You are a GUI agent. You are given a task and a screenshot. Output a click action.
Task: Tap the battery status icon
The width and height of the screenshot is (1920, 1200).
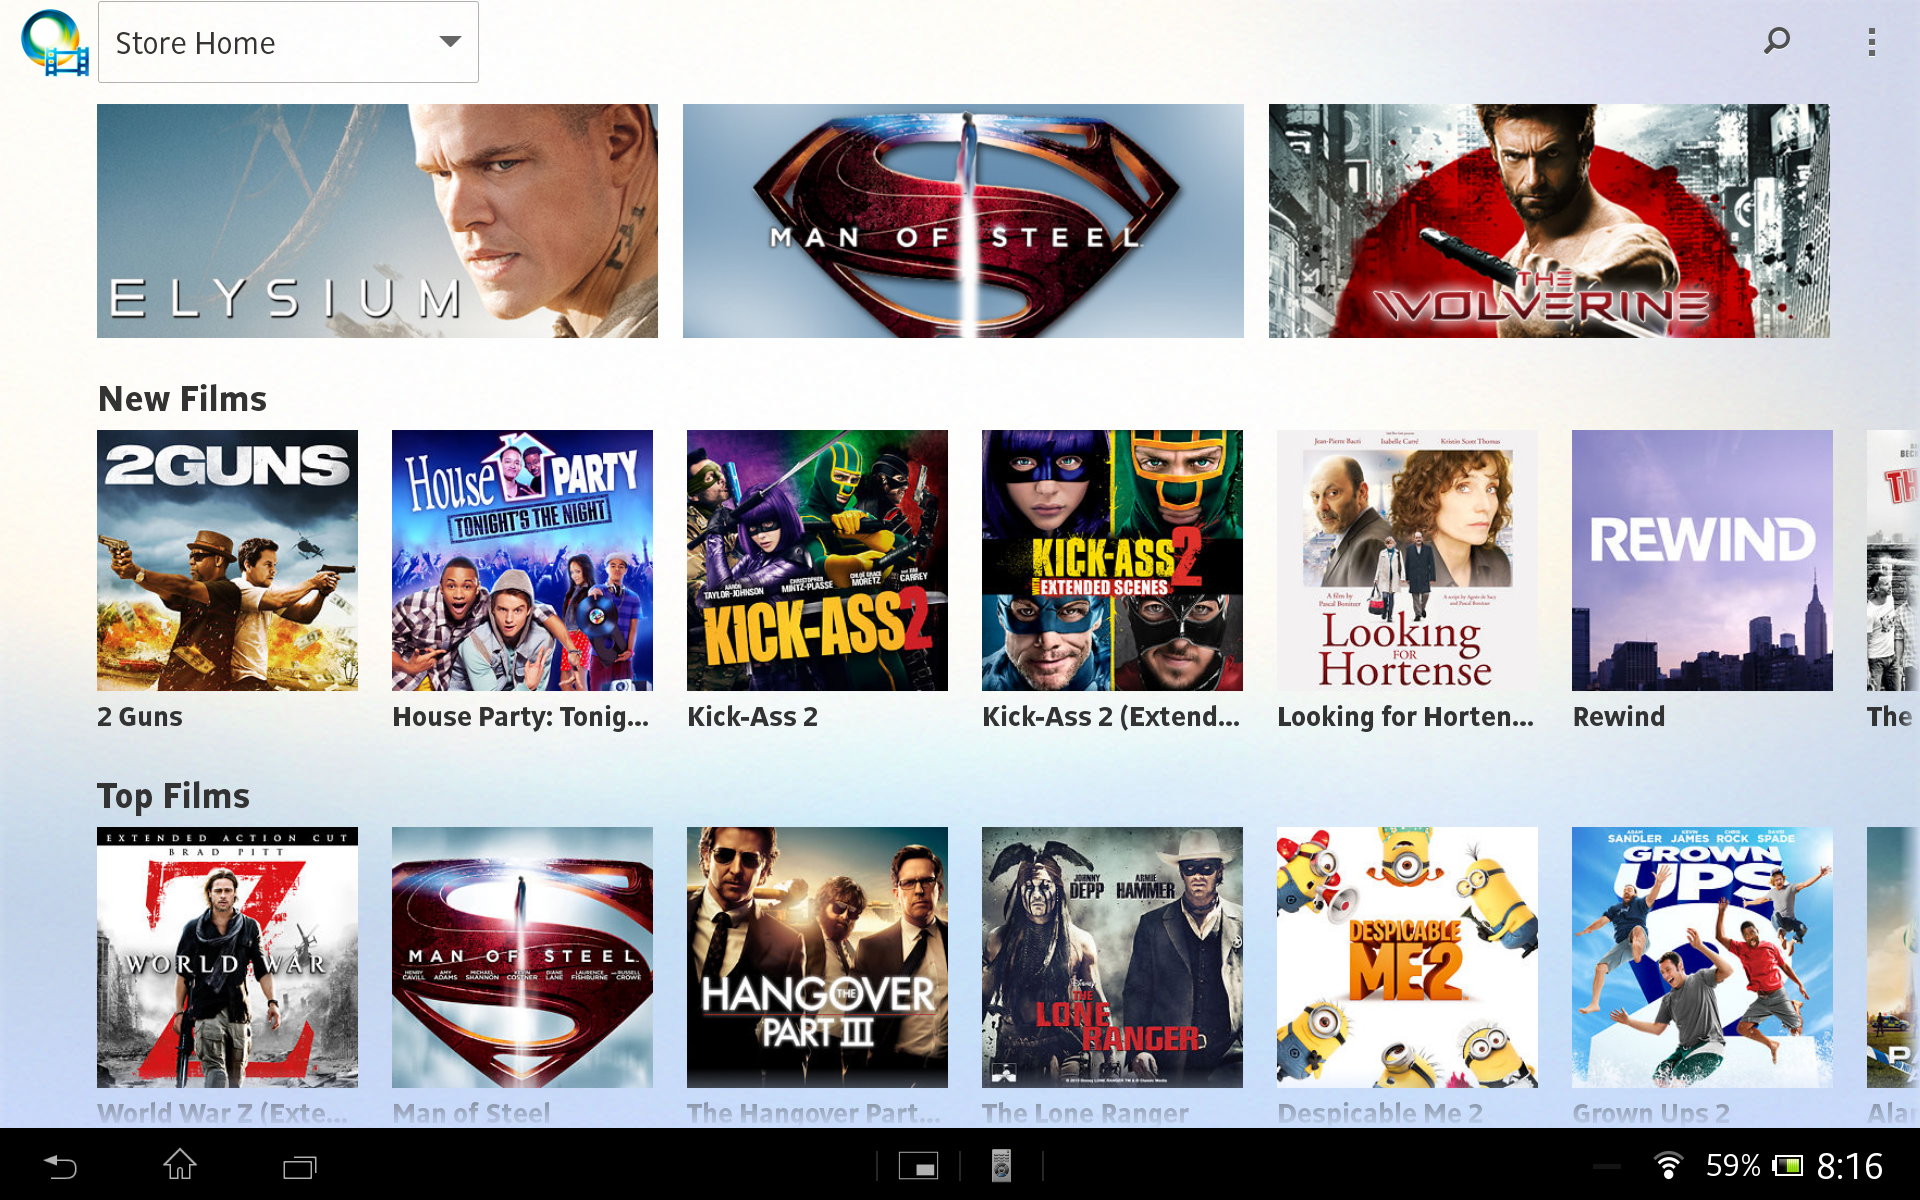[x=1787, y=1166]
